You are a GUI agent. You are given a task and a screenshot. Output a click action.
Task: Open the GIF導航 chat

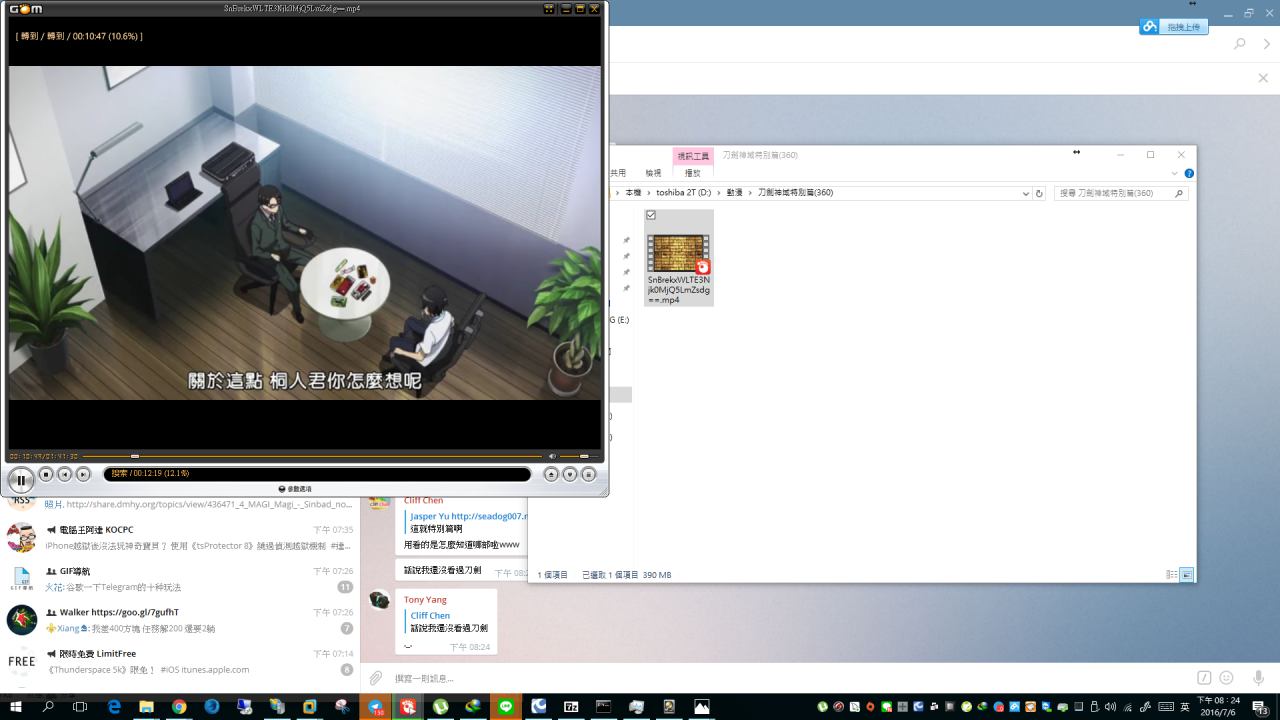(x=180, y=579)
